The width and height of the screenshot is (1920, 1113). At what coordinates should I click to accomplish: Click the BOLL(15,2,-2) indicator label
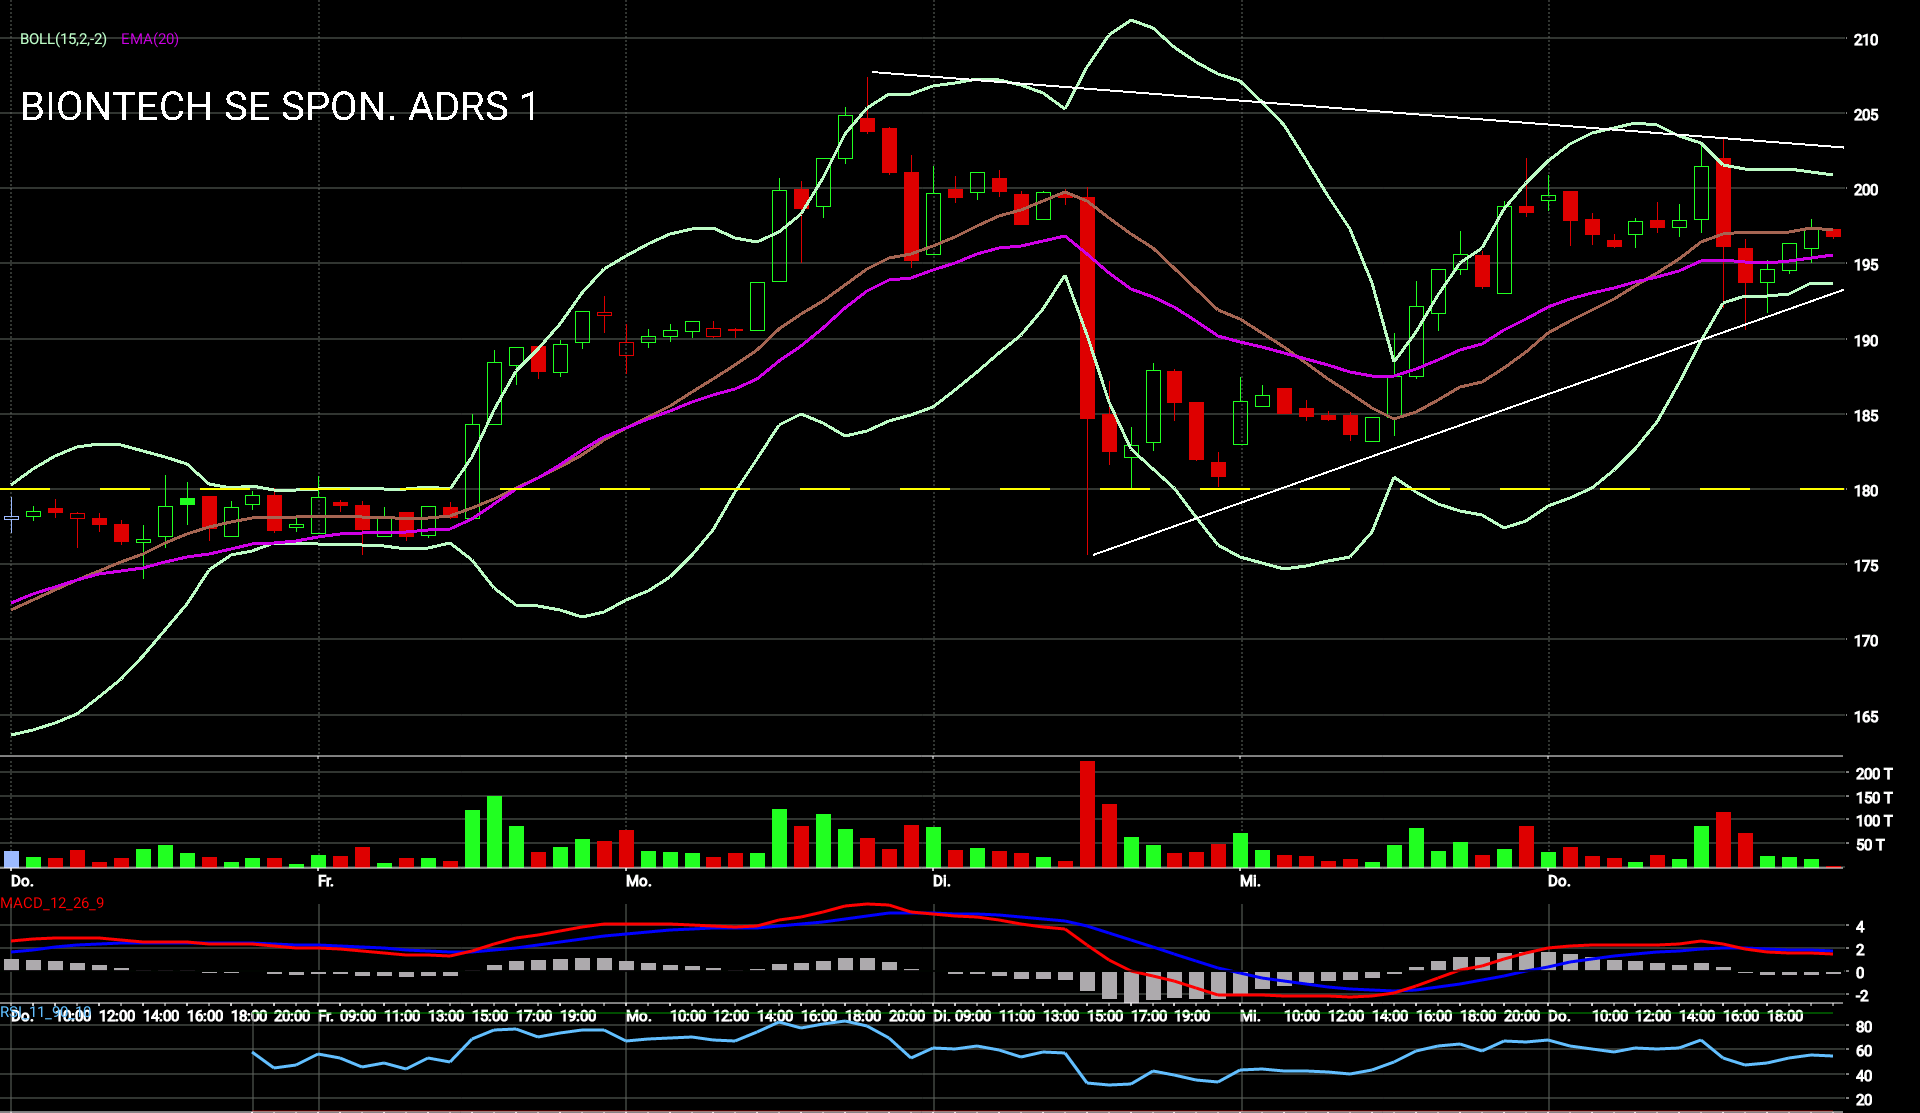[63, 39]
